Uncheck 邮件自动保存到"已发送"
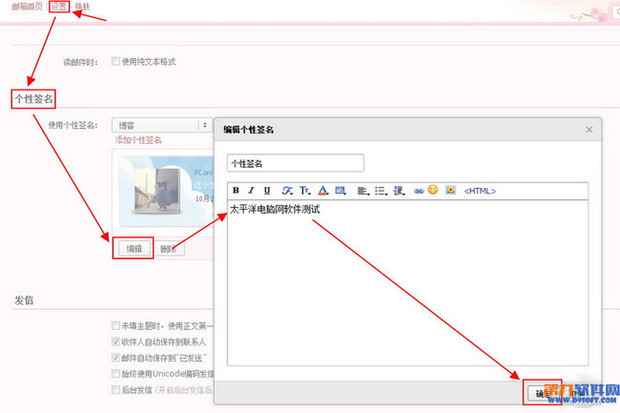 click(x=115, y=358)
